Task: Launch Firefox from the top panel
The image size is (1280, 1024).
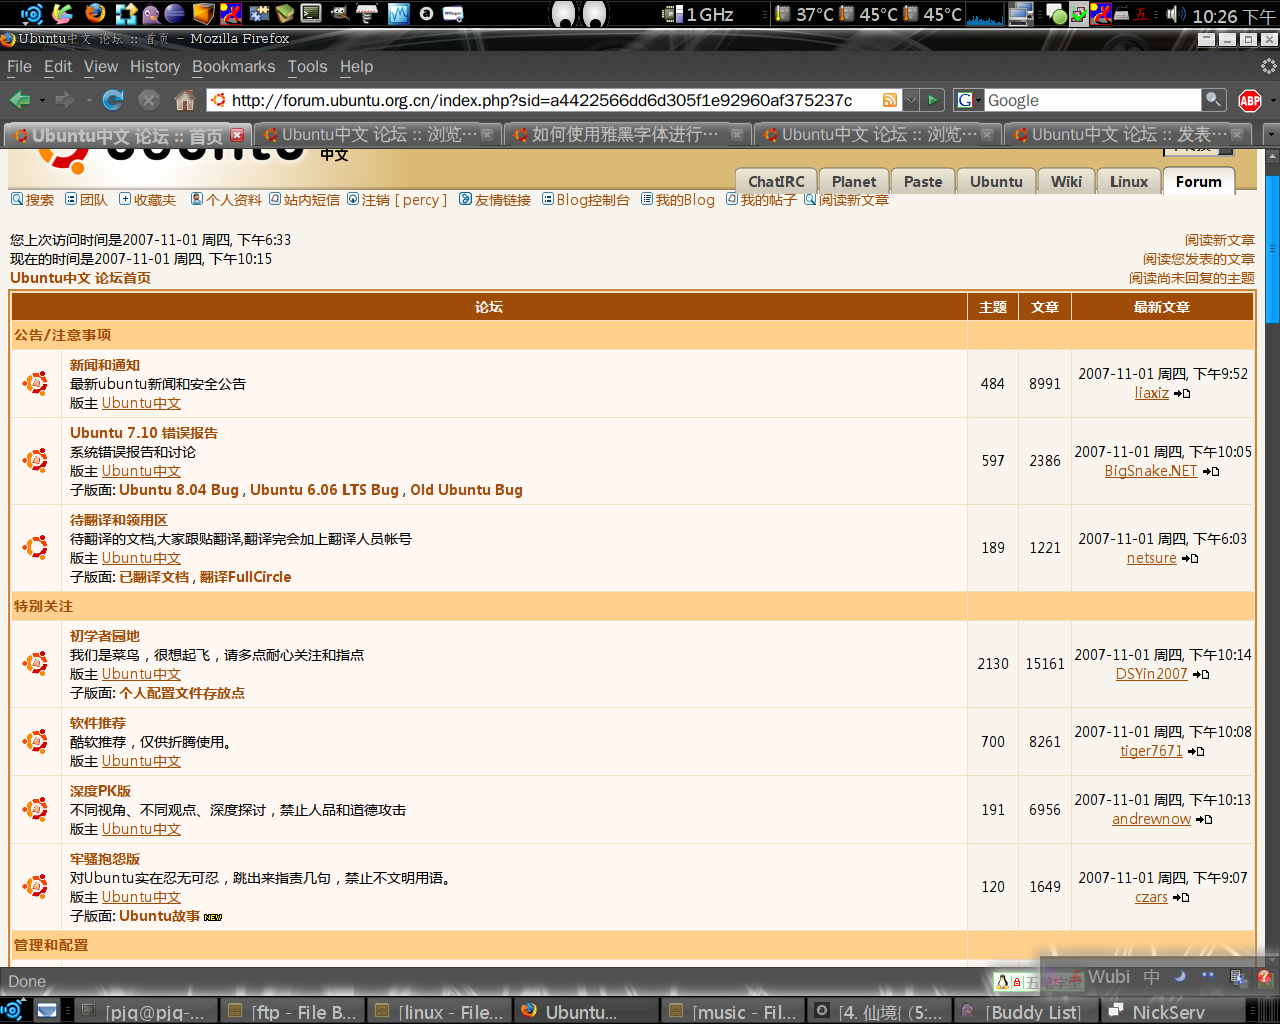Action: 95,13
